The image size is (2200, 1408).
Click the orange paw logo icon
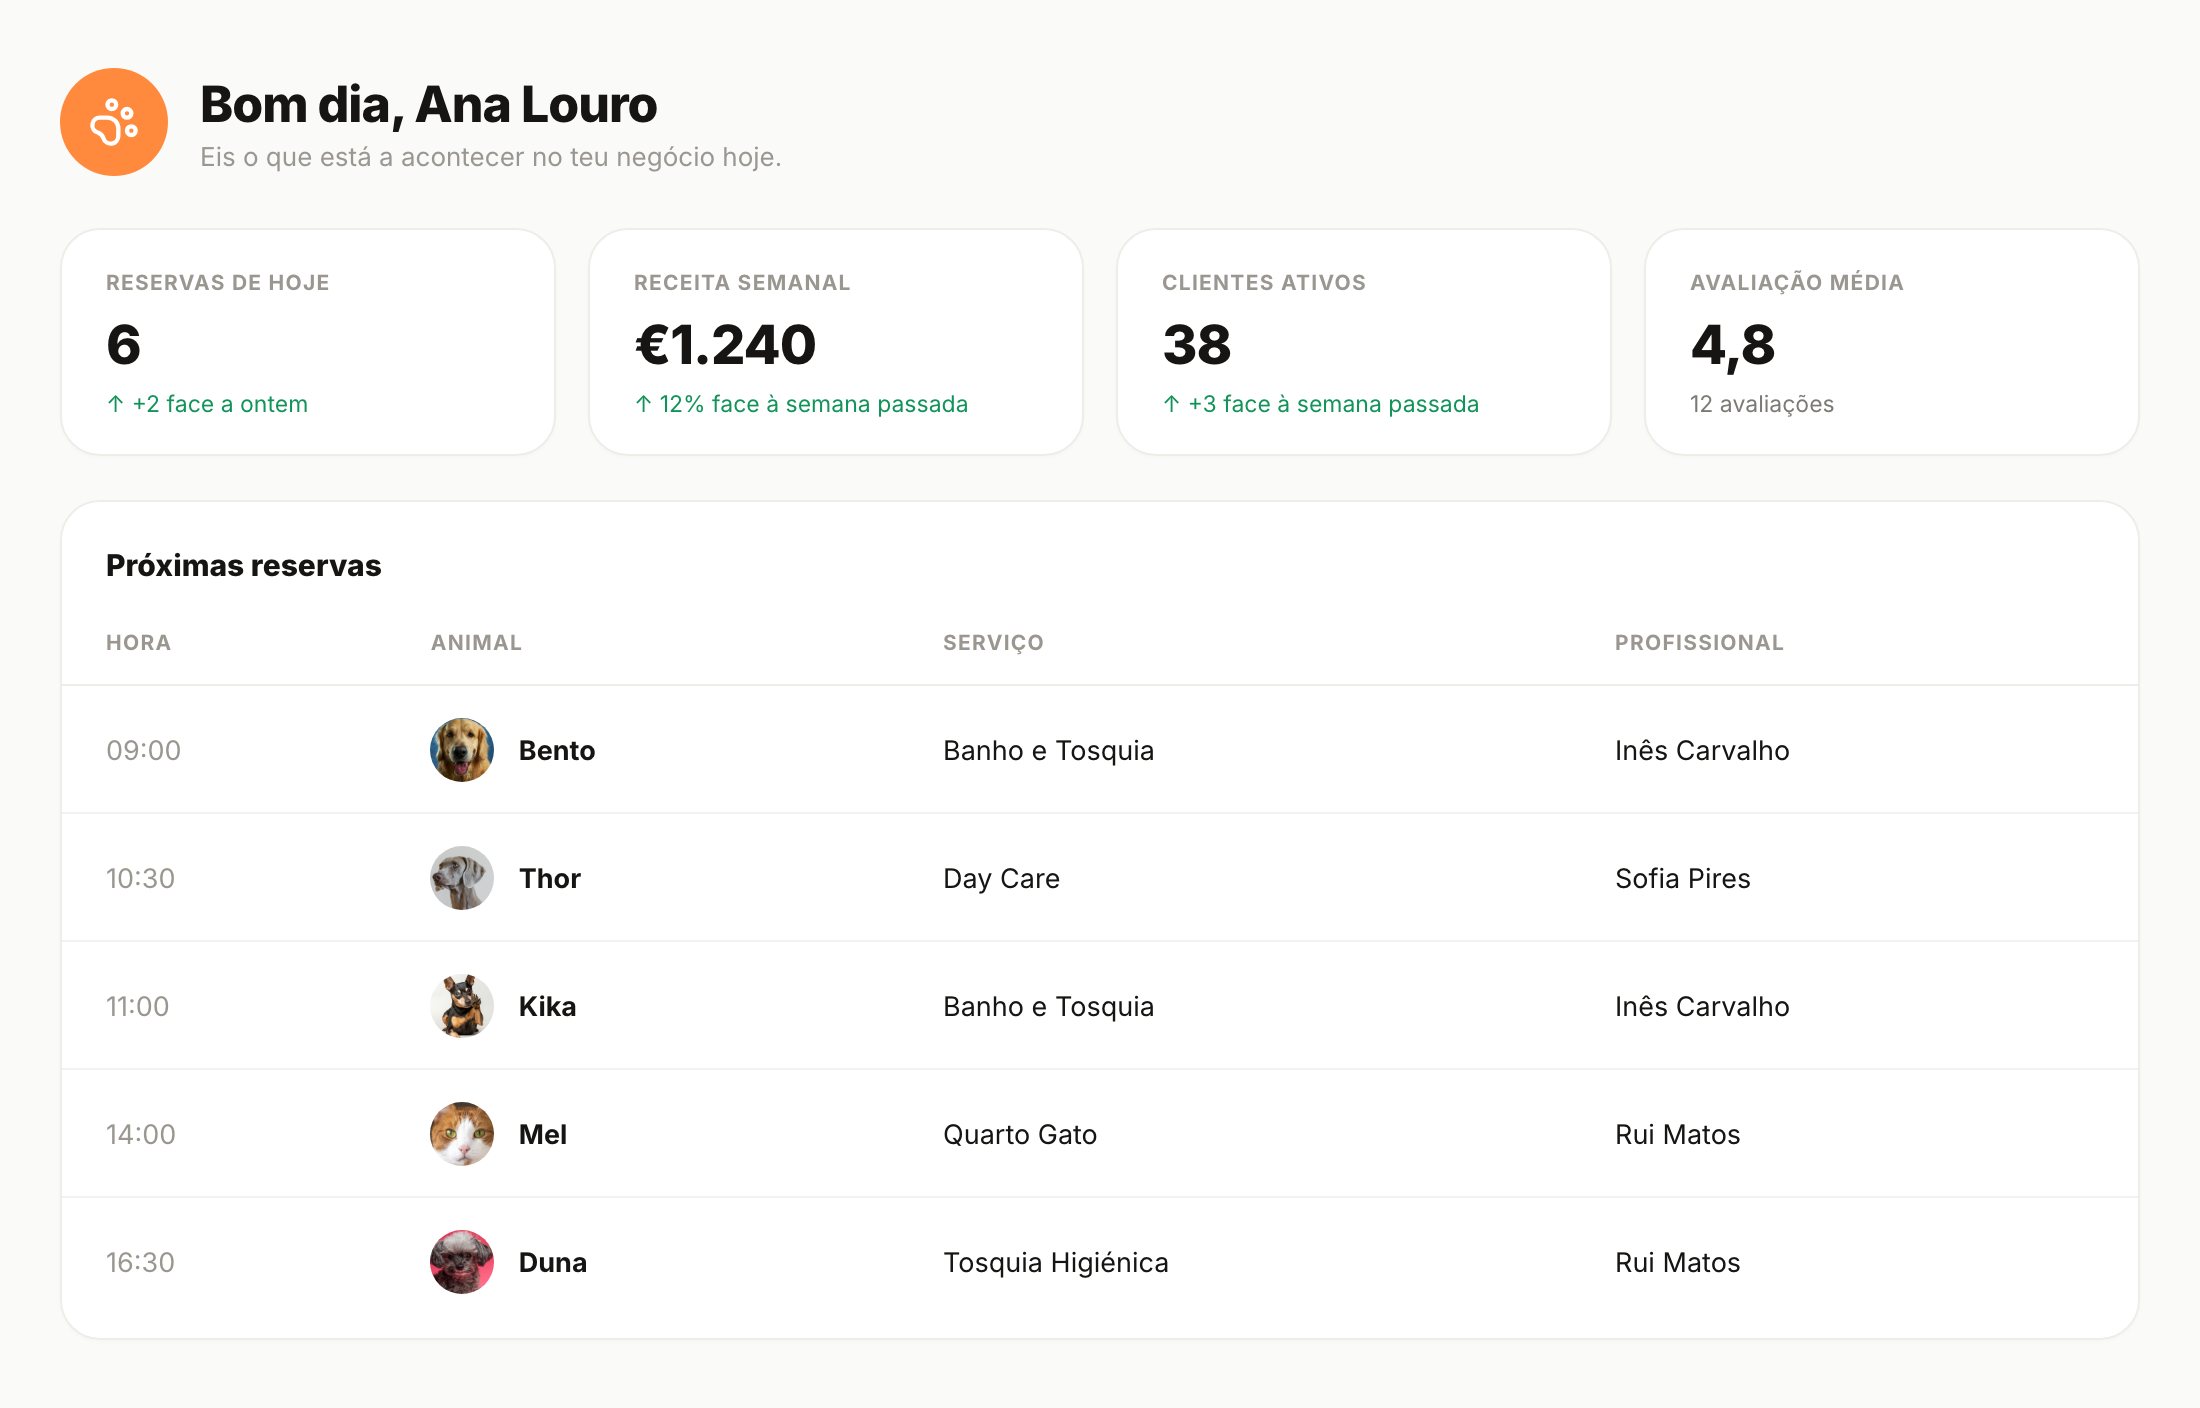pyautogui.click(x=114, y=122)
